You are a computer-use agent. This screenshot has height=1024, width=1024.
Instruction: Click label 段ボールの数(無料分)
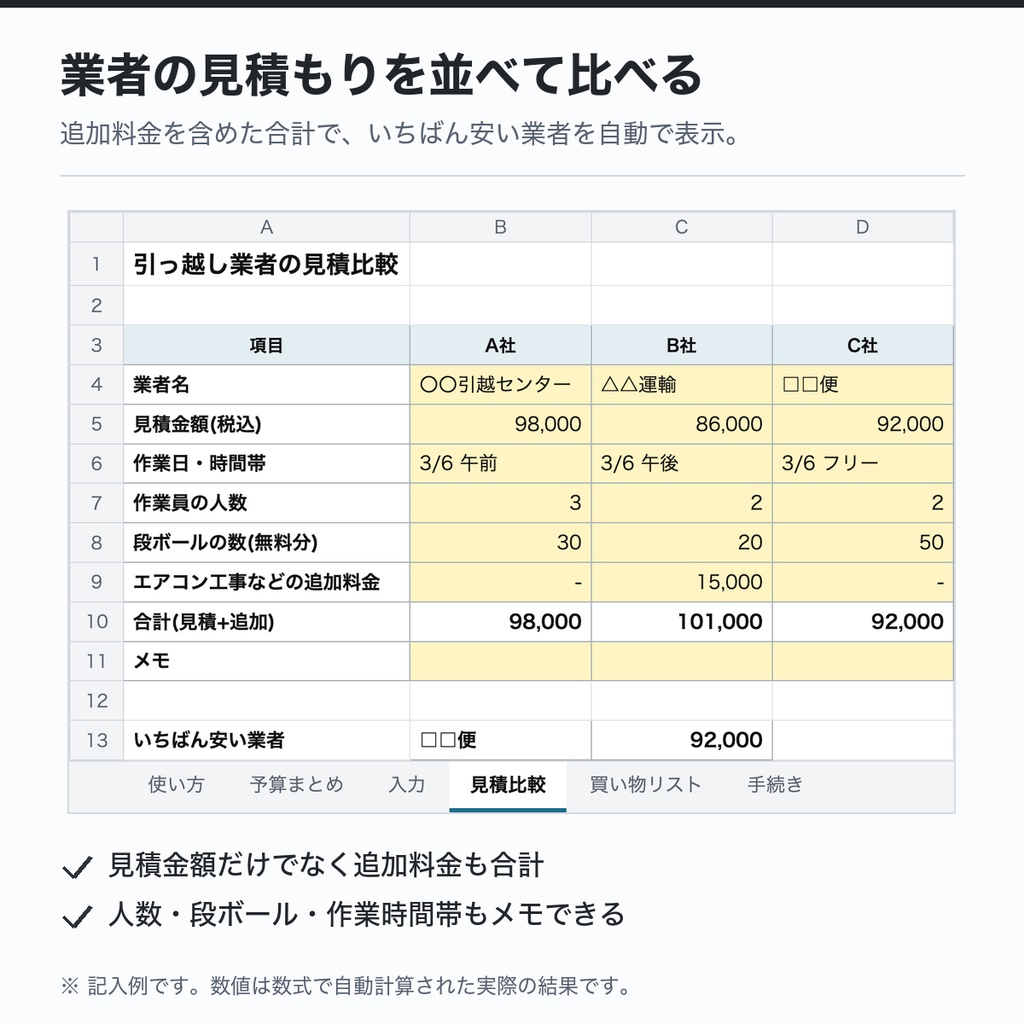[x=225, y=543]
